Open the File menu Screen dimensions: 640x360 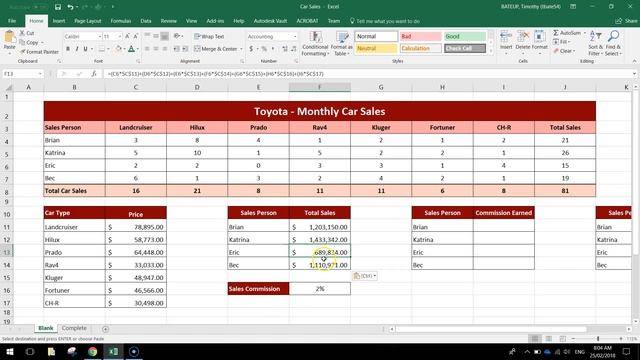pyautogui.click(x=12, y=21)
